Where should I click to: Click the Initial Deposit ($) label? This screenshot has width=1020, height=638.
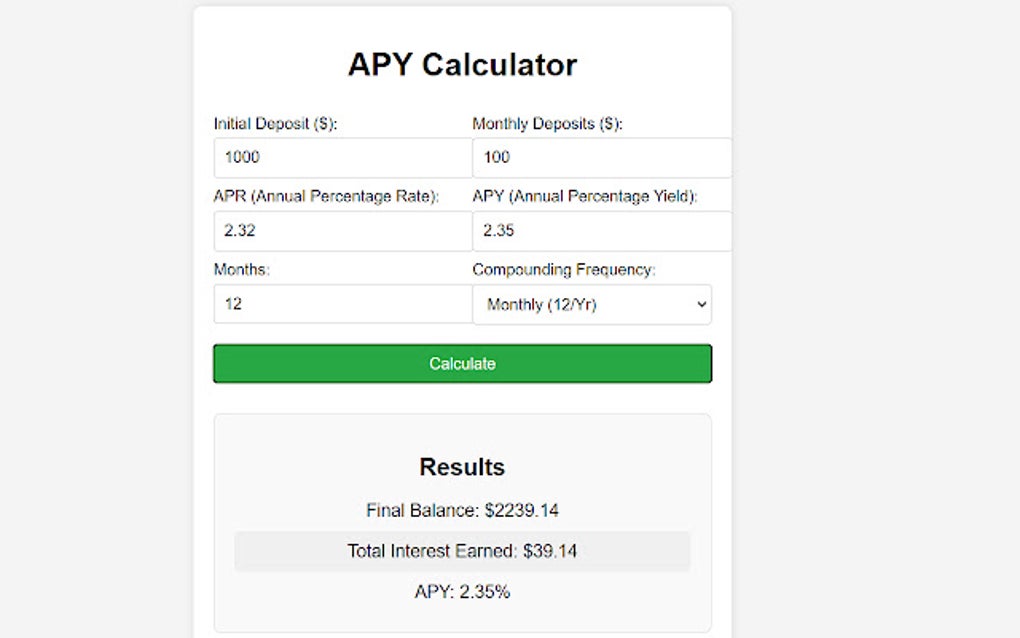point(272,123)
